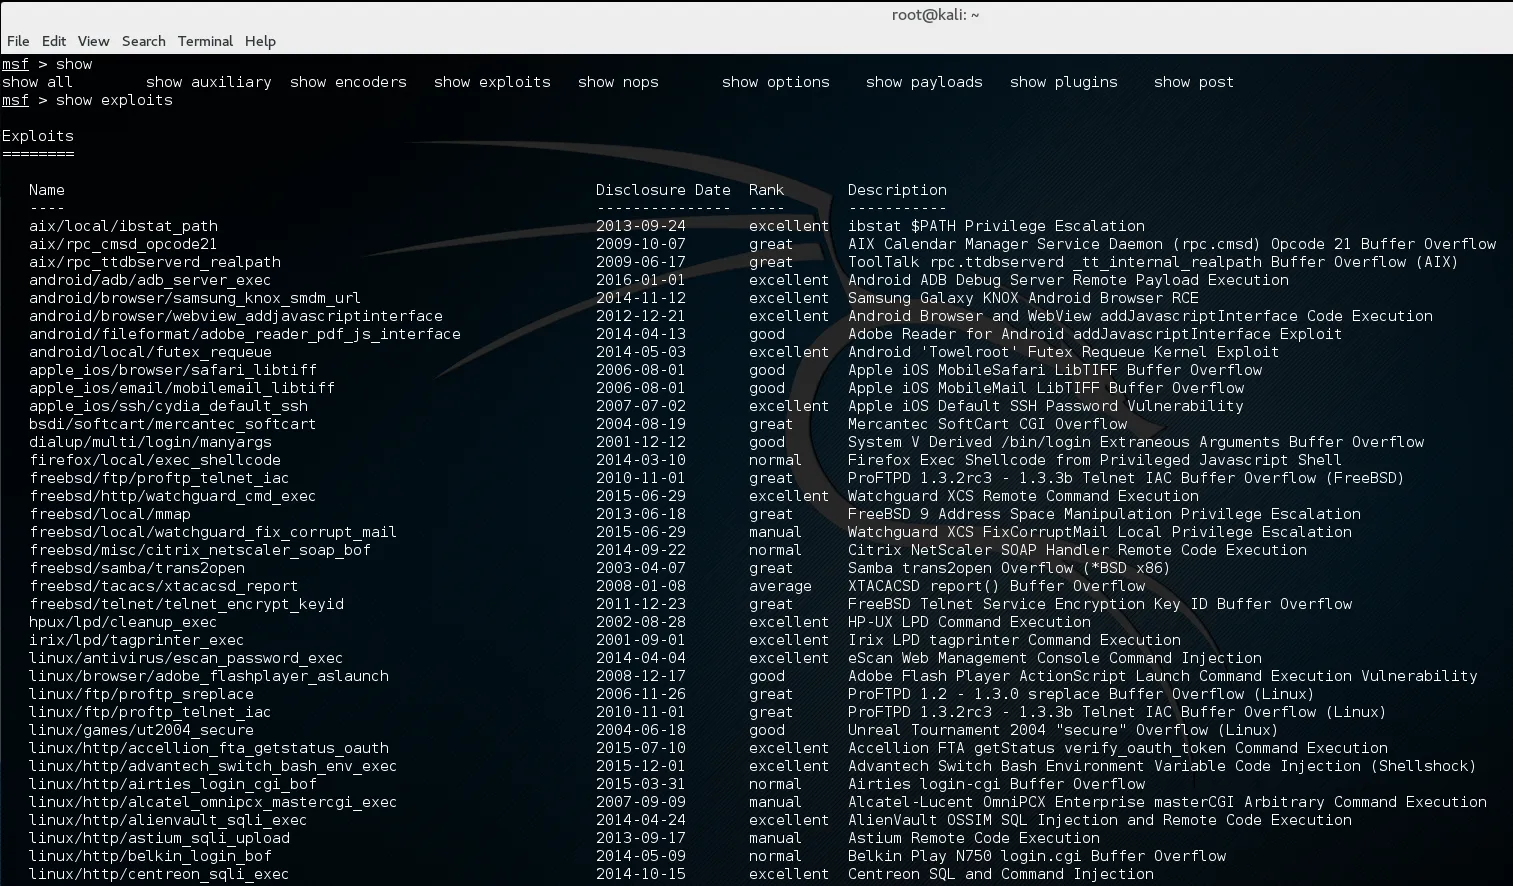This screenshot has height=886, width=1513.
Task: Open the Search menu
Action: click(143, 41)
